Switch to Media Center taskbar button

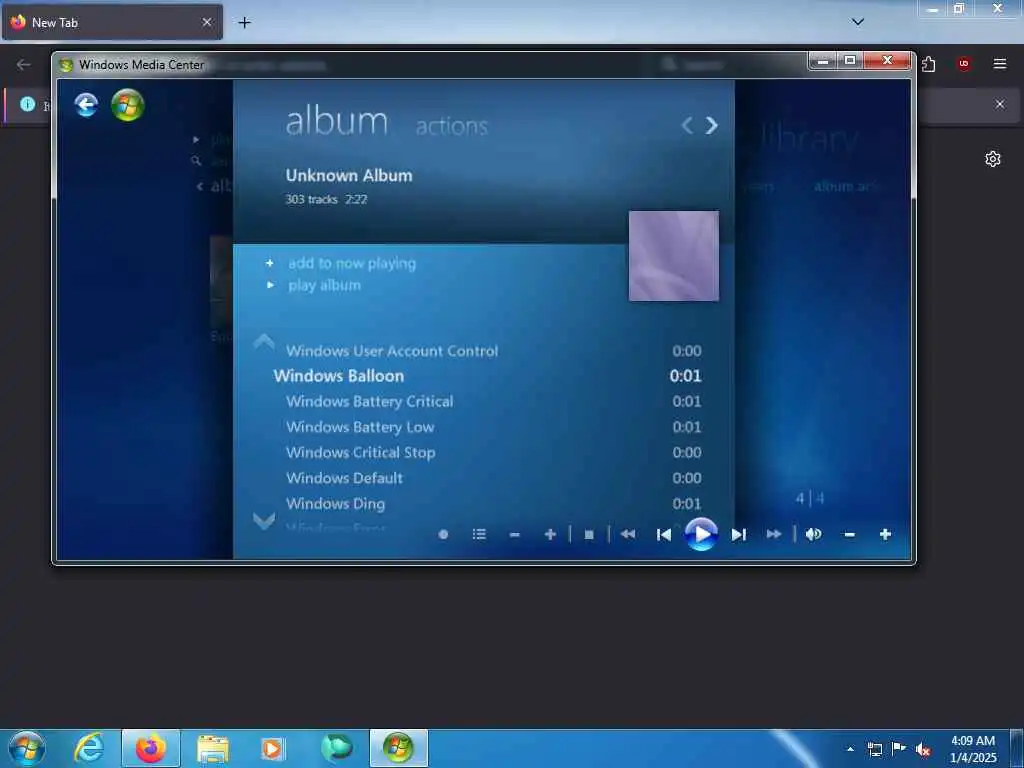coord(398,748)
